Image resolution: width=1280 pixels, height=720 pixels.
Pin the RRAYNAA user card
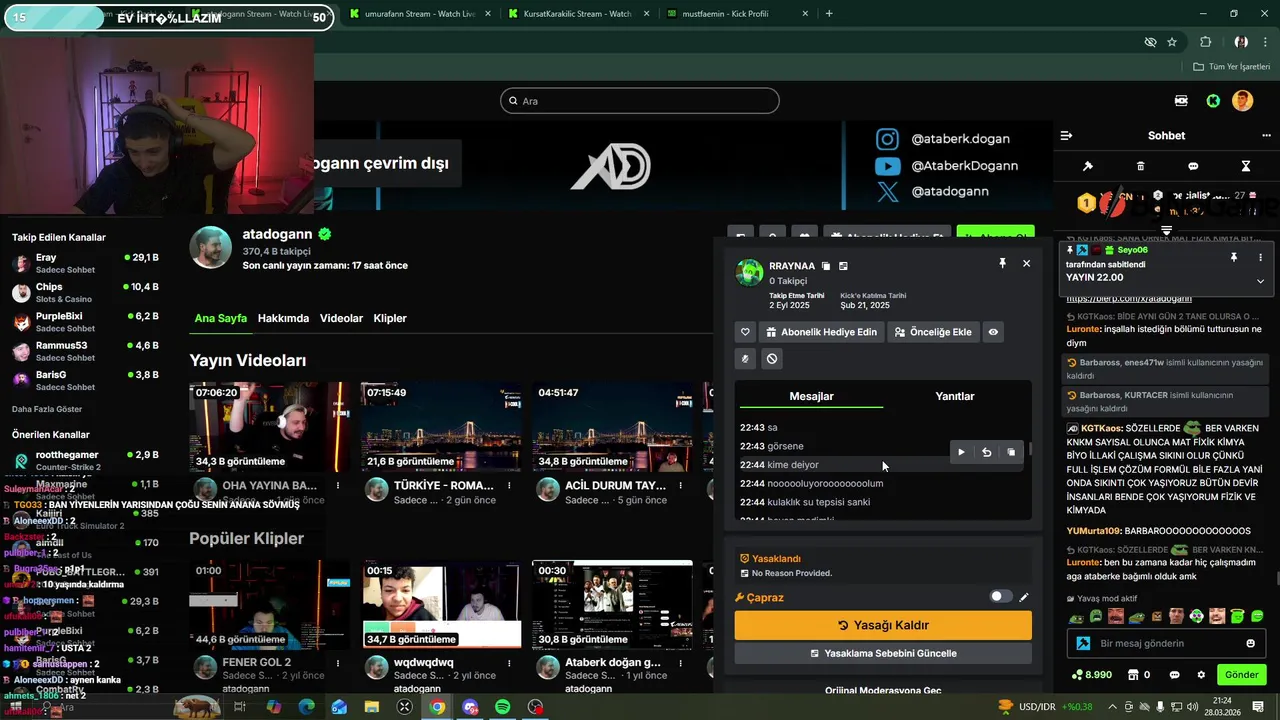1002,263
